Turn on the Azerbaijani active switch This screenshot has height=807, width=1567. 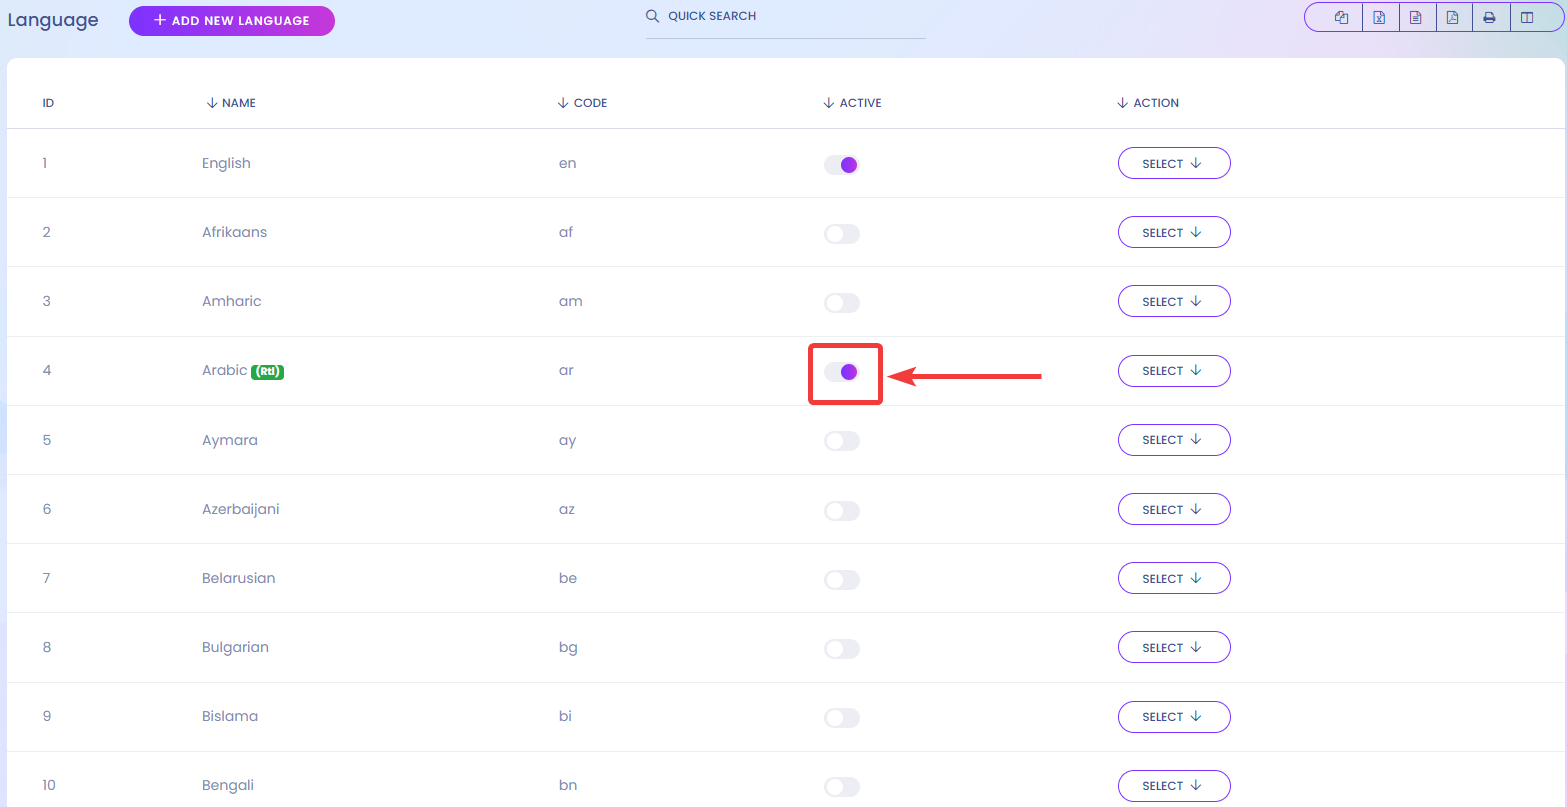tap(842, 511)
